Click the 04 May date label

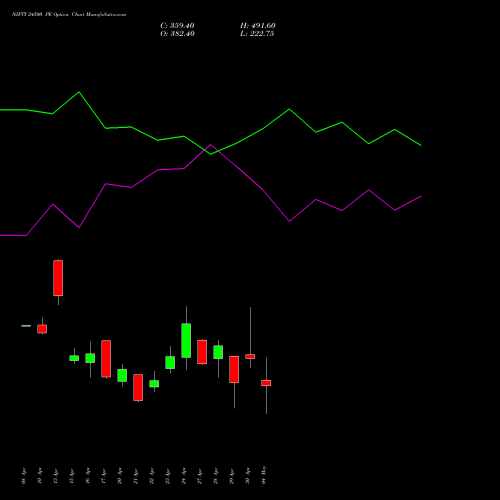(x=264, y=475)
